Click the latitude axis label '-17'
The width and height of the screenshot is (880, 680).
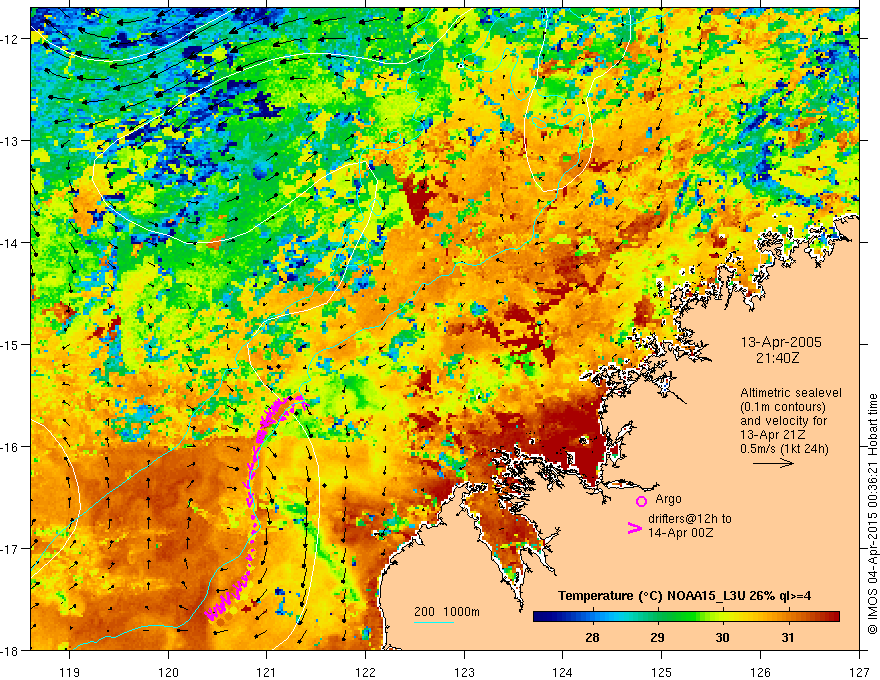click(10, 549)
